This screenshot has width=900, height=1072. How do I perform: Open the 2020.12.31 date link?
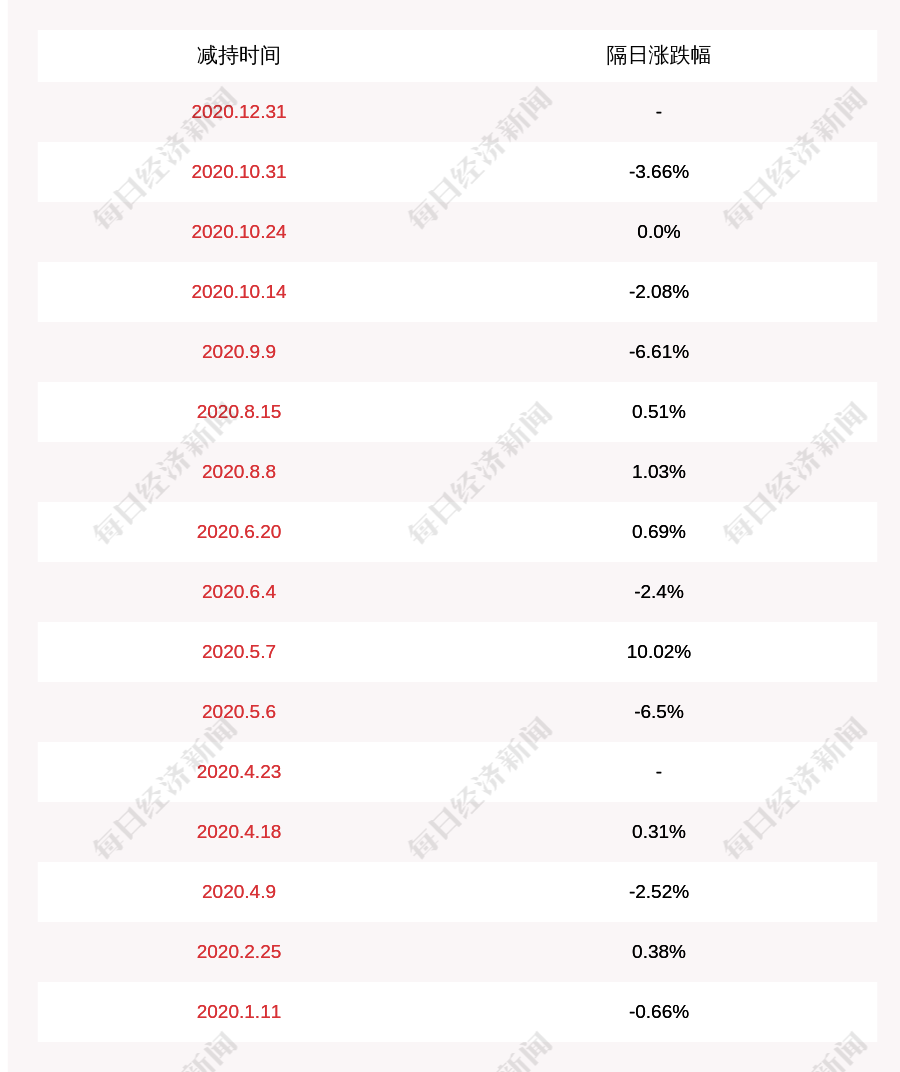tap(238, 112)
